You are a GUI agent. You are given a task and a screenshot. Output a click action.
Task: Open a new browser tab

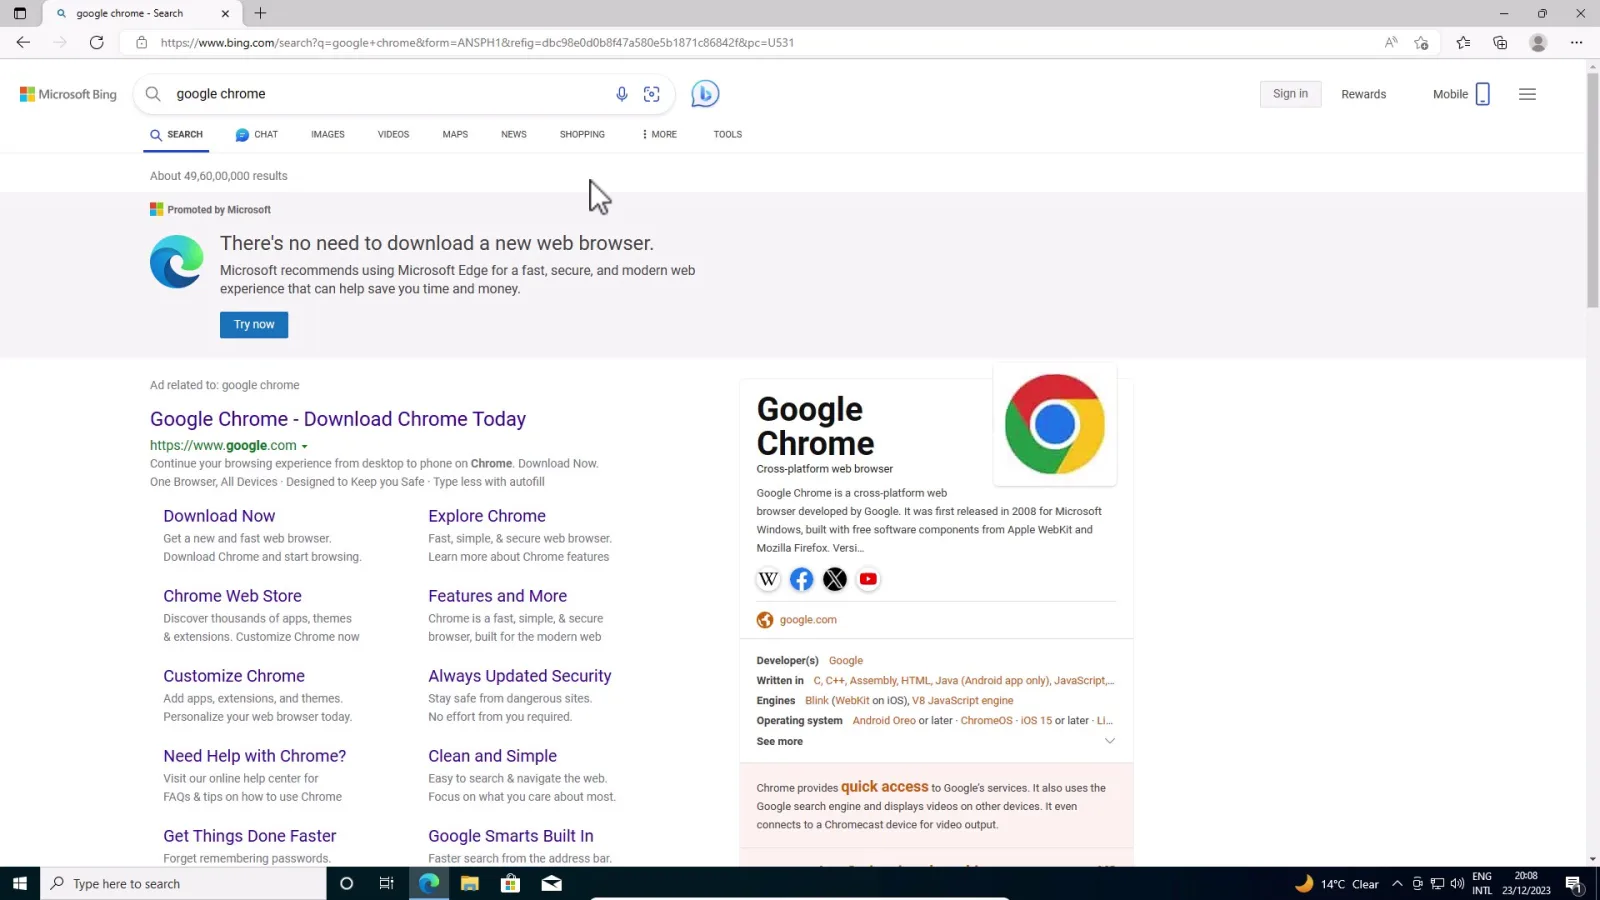pyautogui.click(x=260, y=13)
